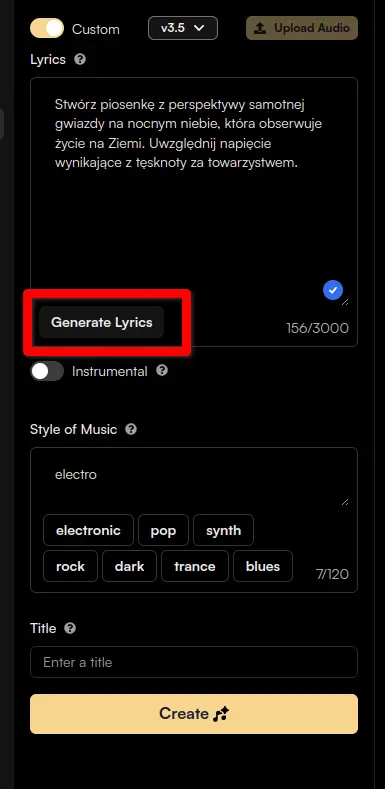Choose the trance style tag
The width and height of the screenshot is (385, 789).
click(195, 566)
